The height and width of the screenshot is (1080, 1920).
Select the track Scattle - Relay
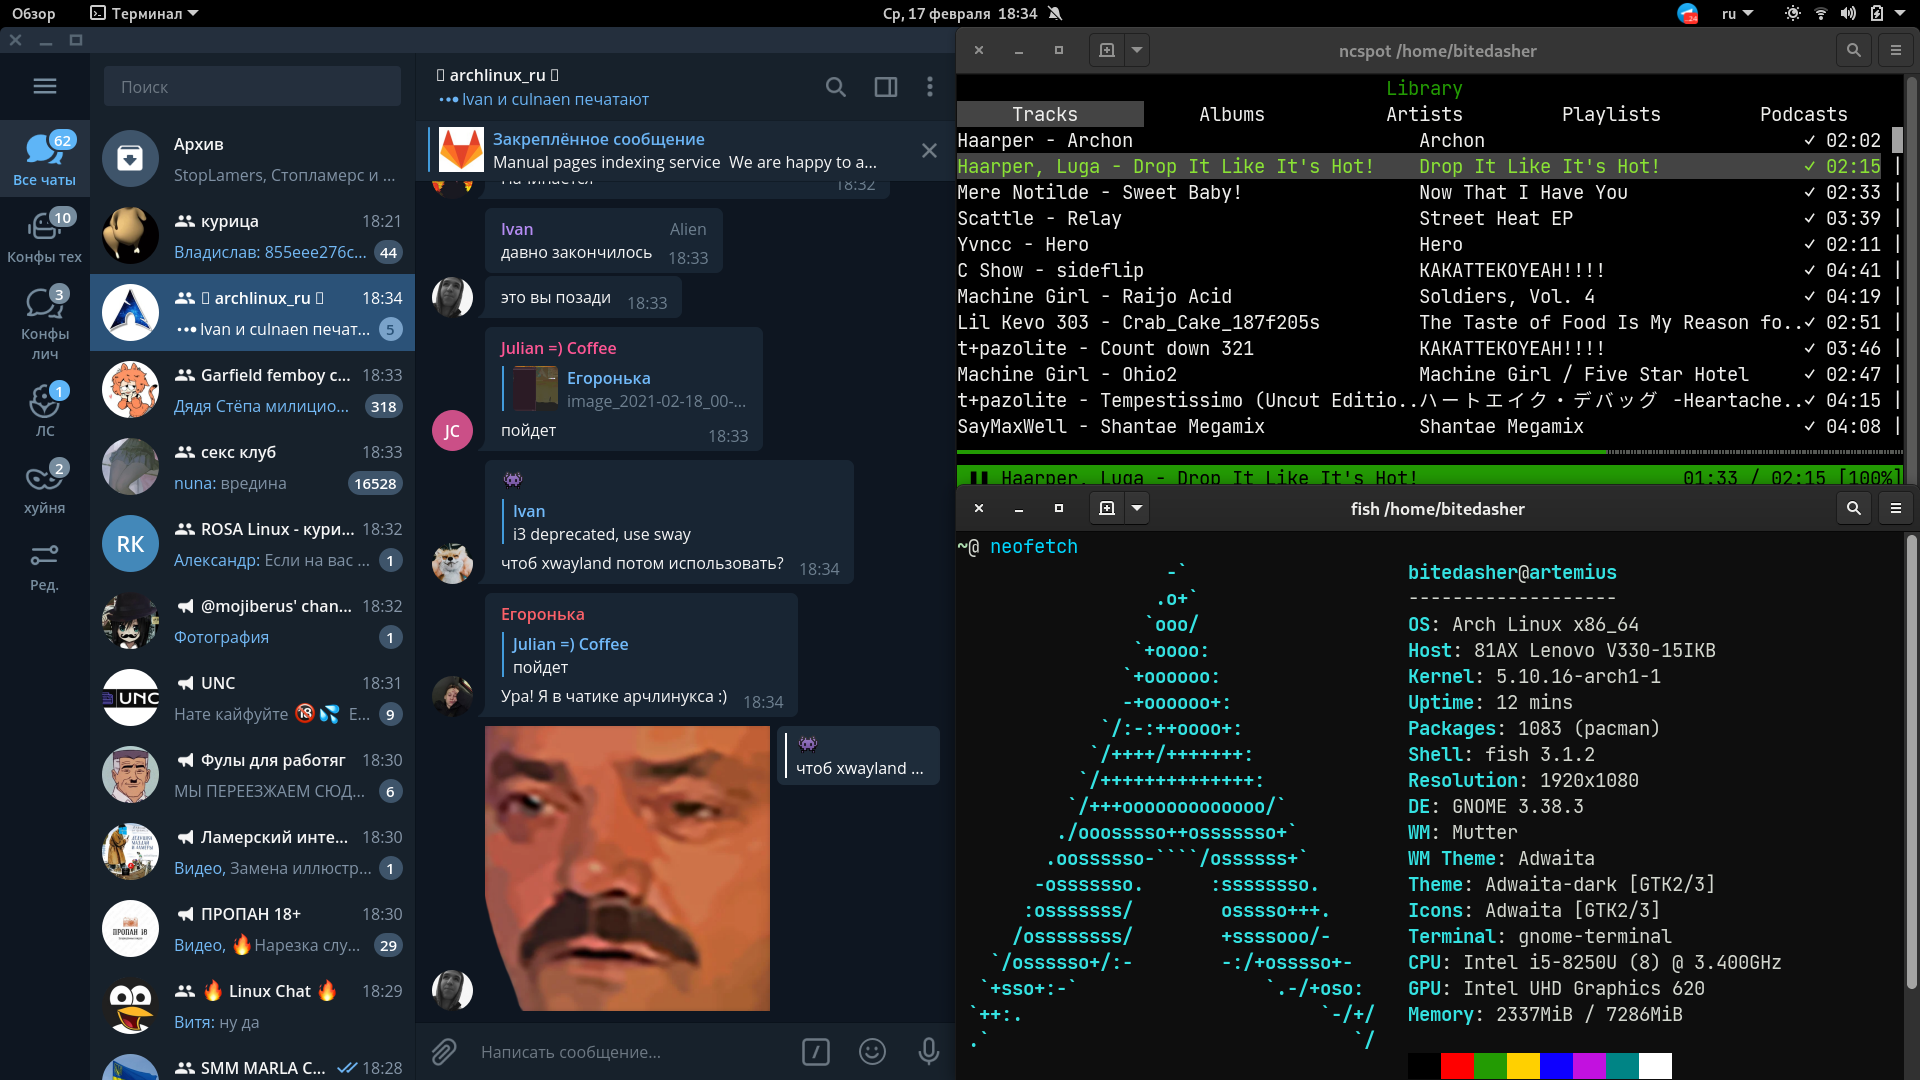click(x=1420, y=218)
